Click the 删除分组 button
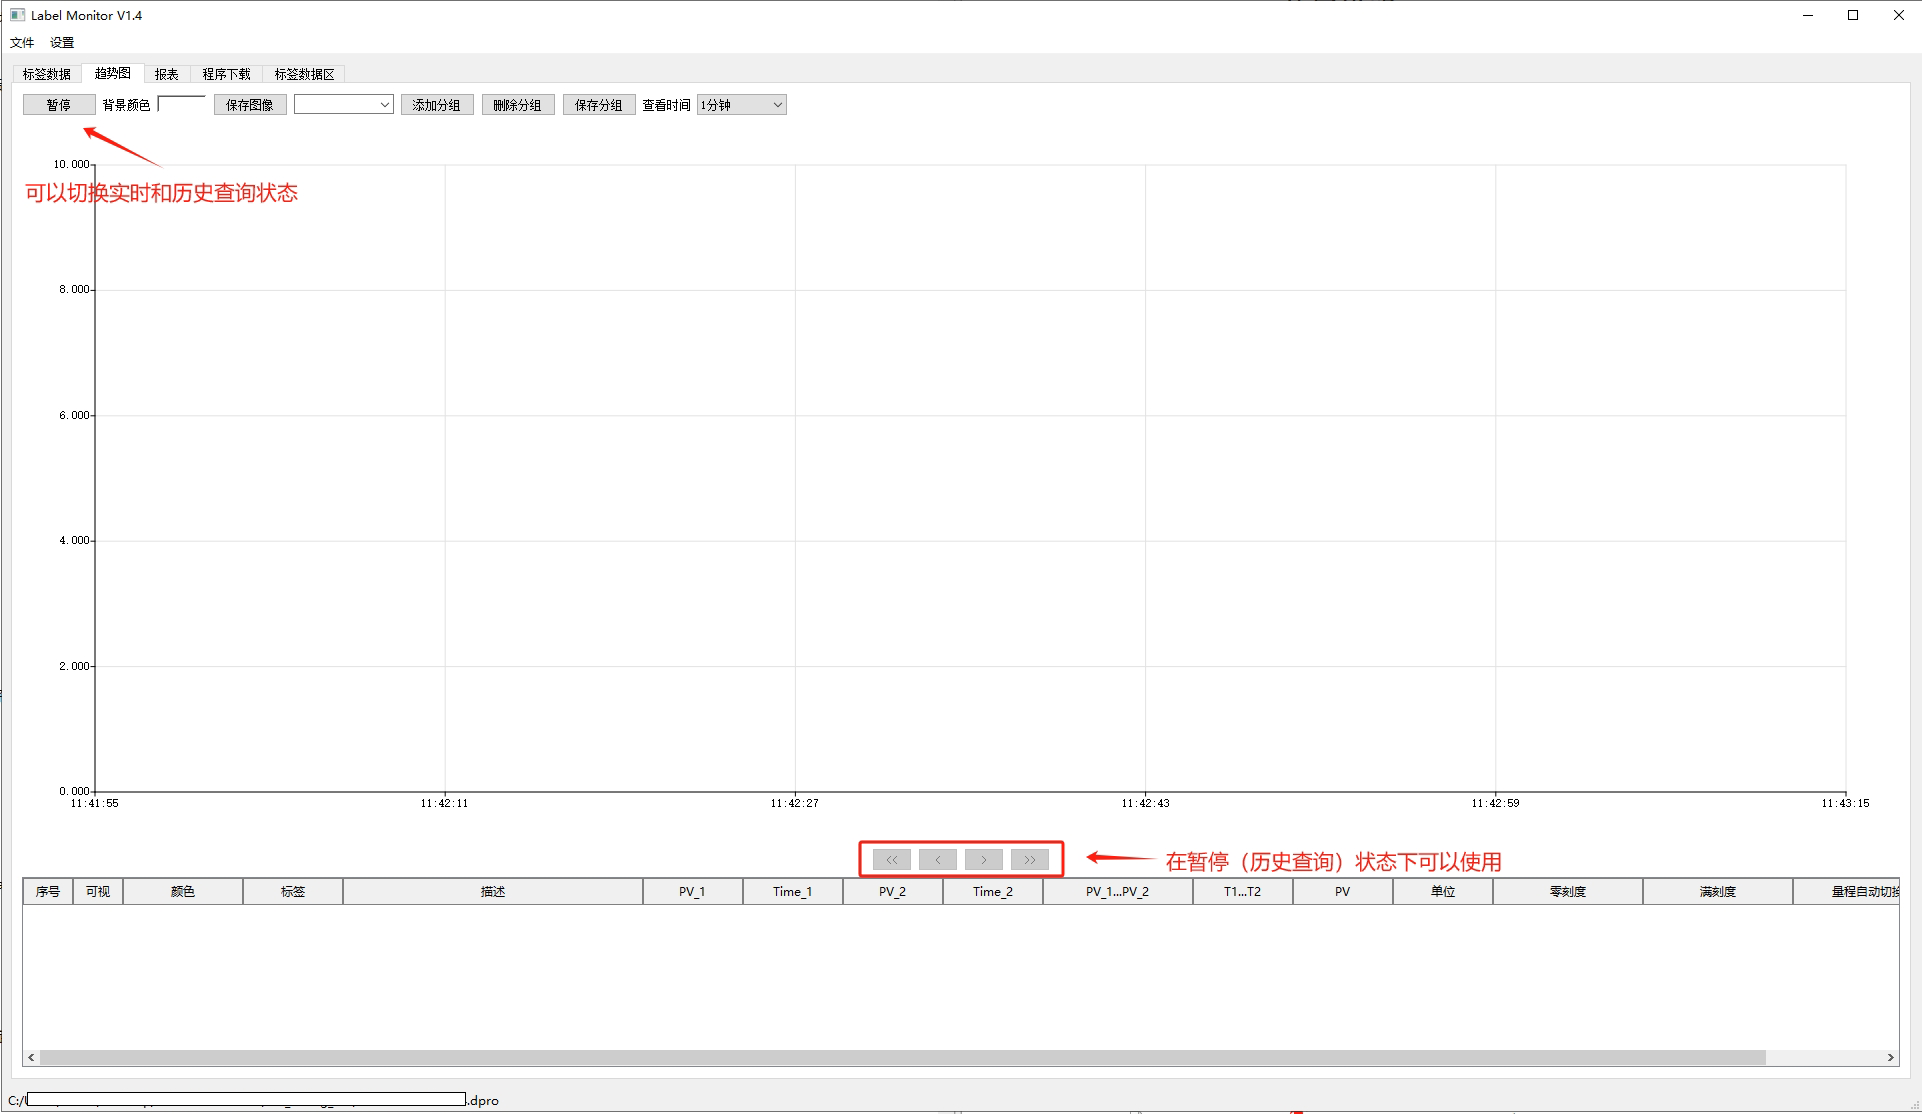Image resolution: width=1922 pixels, height=1114 pixels. (518, 105)
